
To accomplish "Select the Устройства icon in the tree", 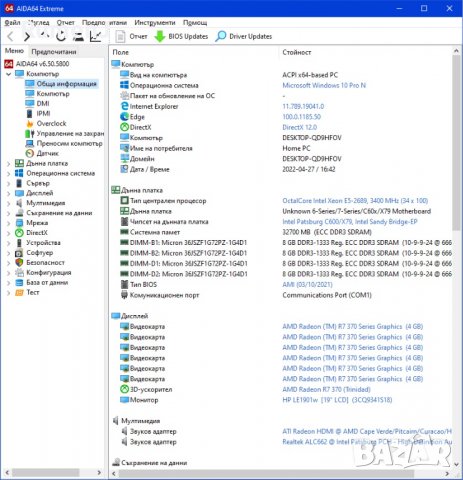I will point(19,243).
